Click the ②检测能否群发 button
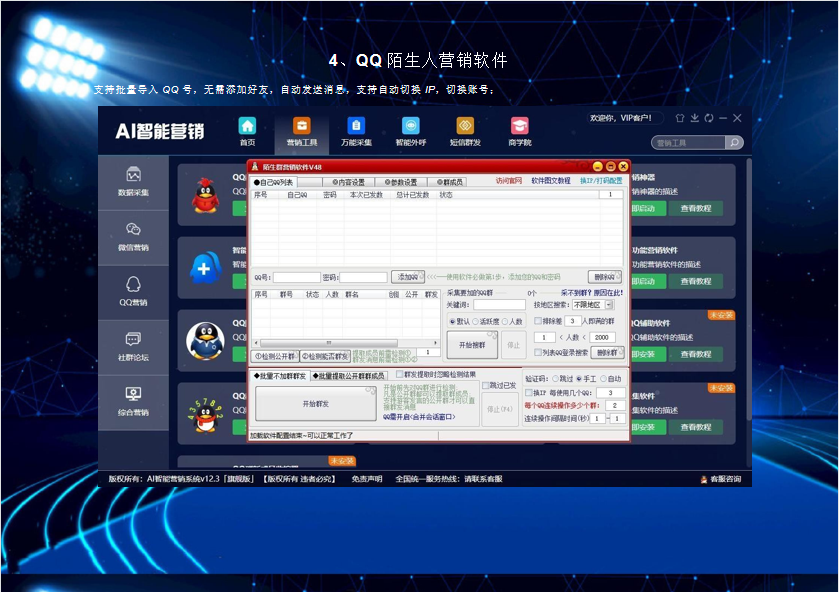Screen dimensions: 839x592 pos(325,356)
